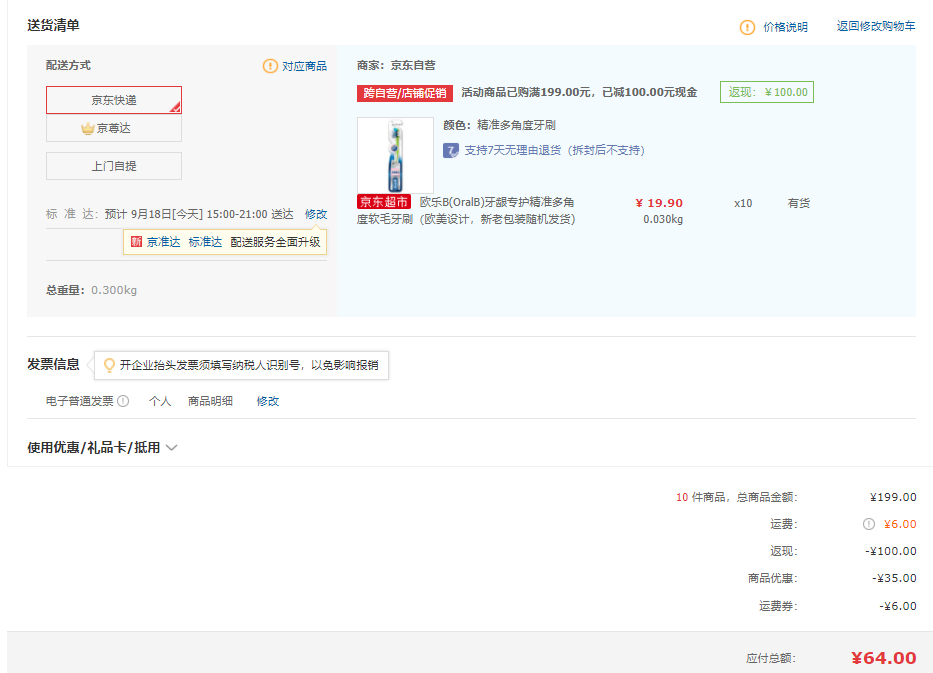Open the toothbrush product thumbnail

tap(395, 155)
